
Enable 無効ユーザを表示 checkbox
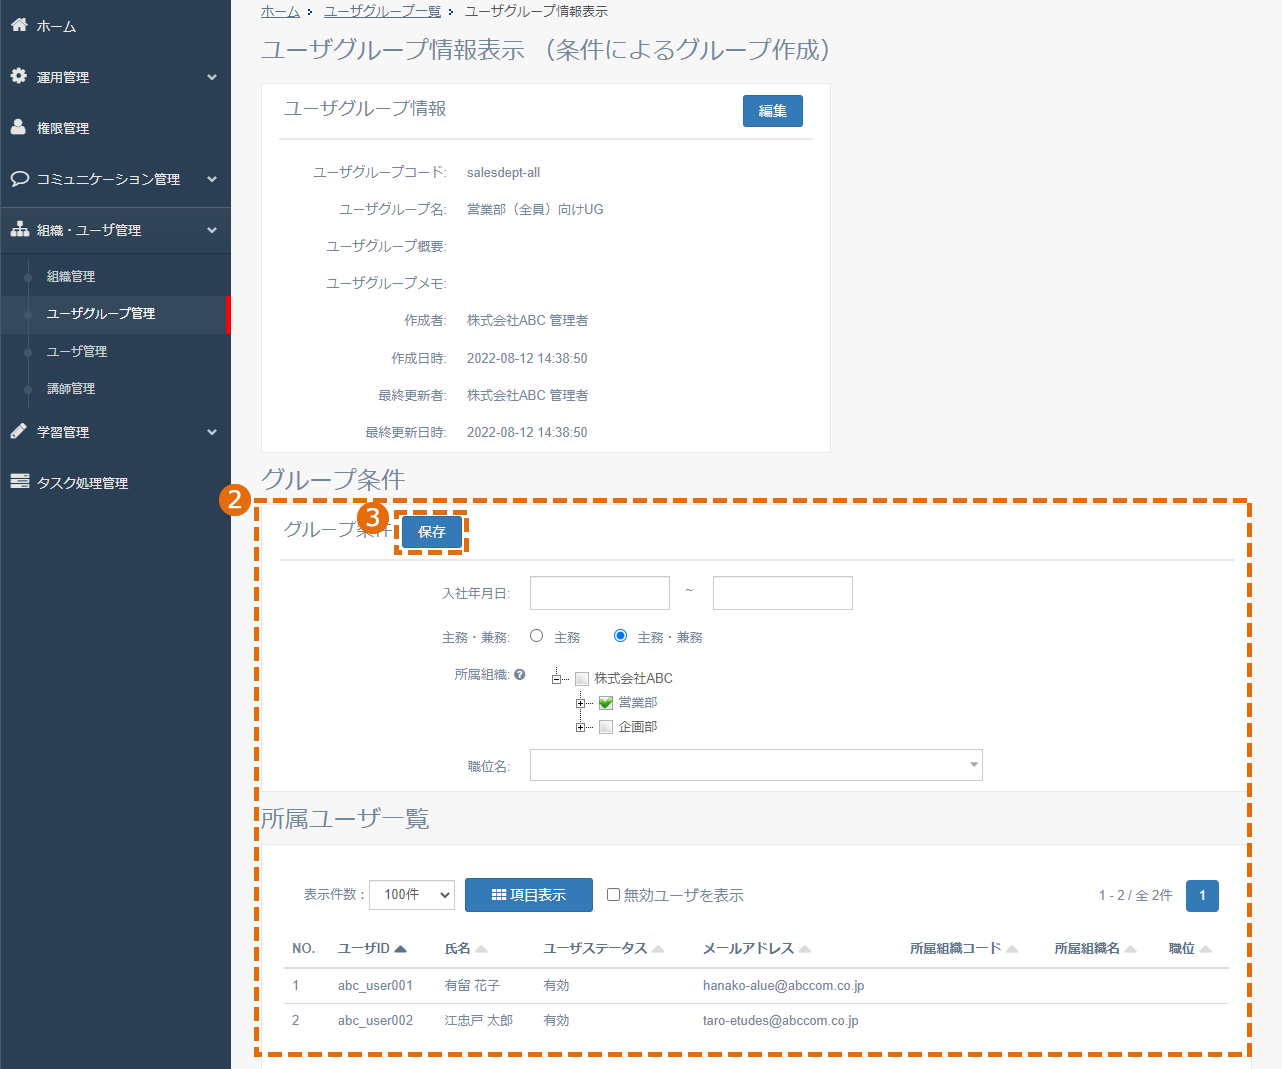tap(614, 895)
